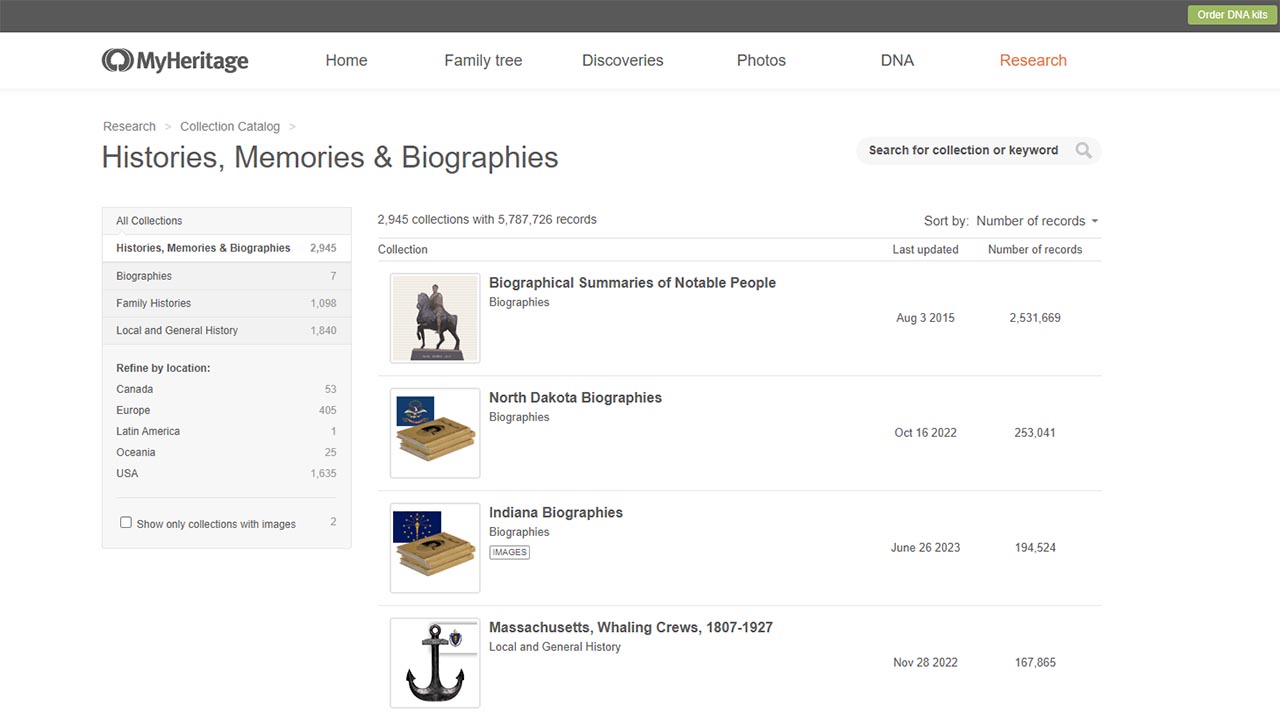Open the Sort by Number of records dropdown
The width and height of the screenshot is (1280, 720).
[1037, 220]
